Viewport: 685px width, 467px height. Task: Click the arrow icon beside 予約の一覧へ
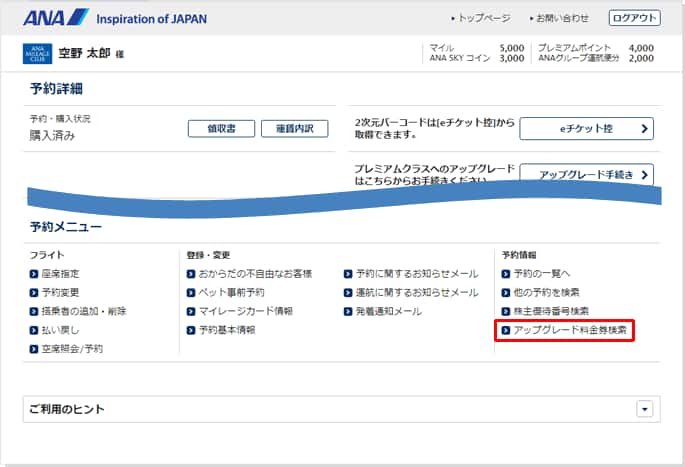[506, 273]
